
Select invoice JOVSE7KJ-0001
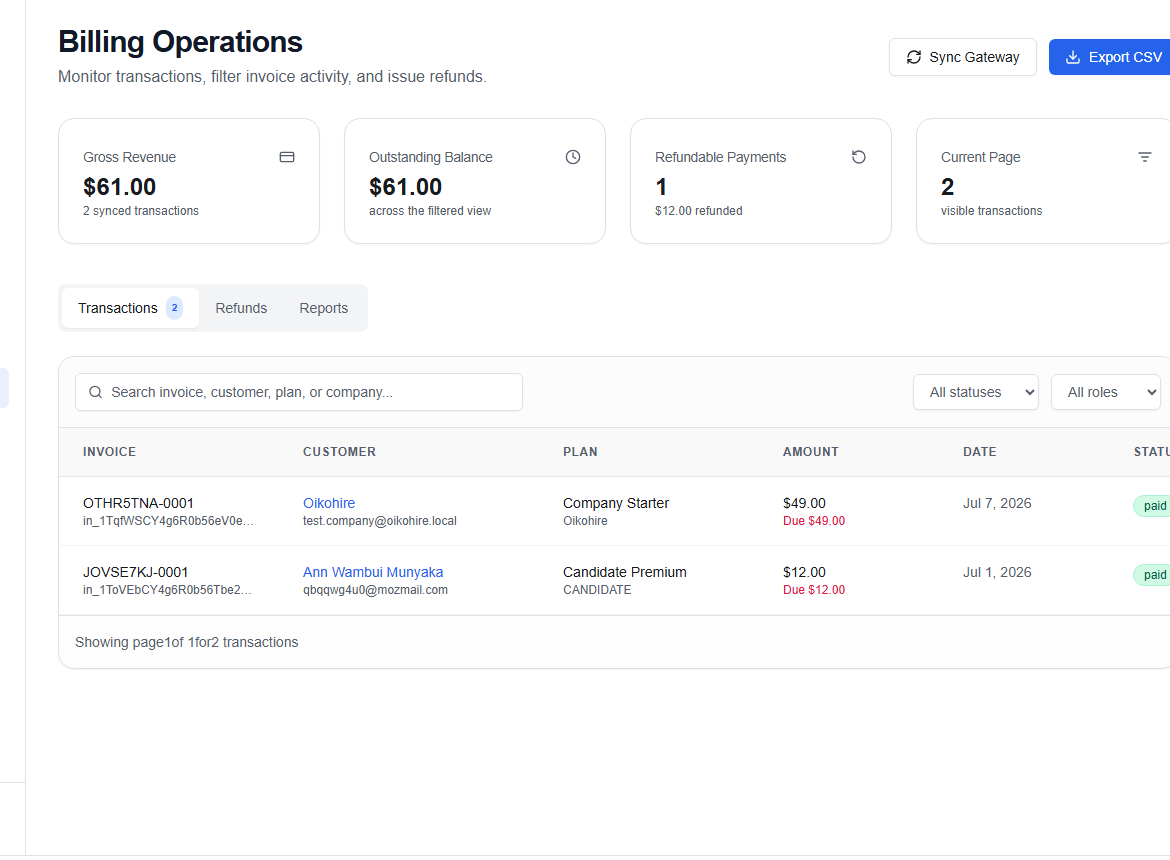point(136,572)
